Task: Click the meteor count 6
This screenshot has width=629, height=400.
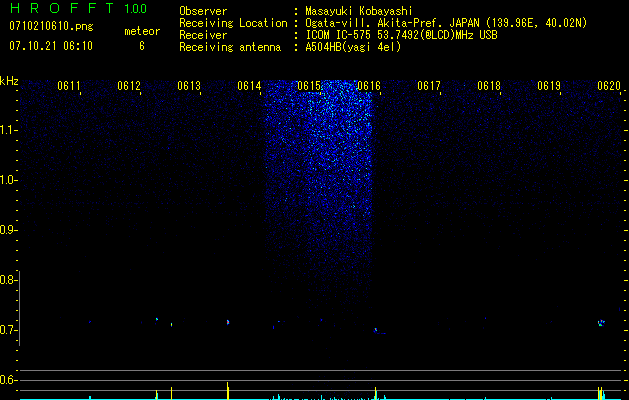Action: click(x=142, y=46)
